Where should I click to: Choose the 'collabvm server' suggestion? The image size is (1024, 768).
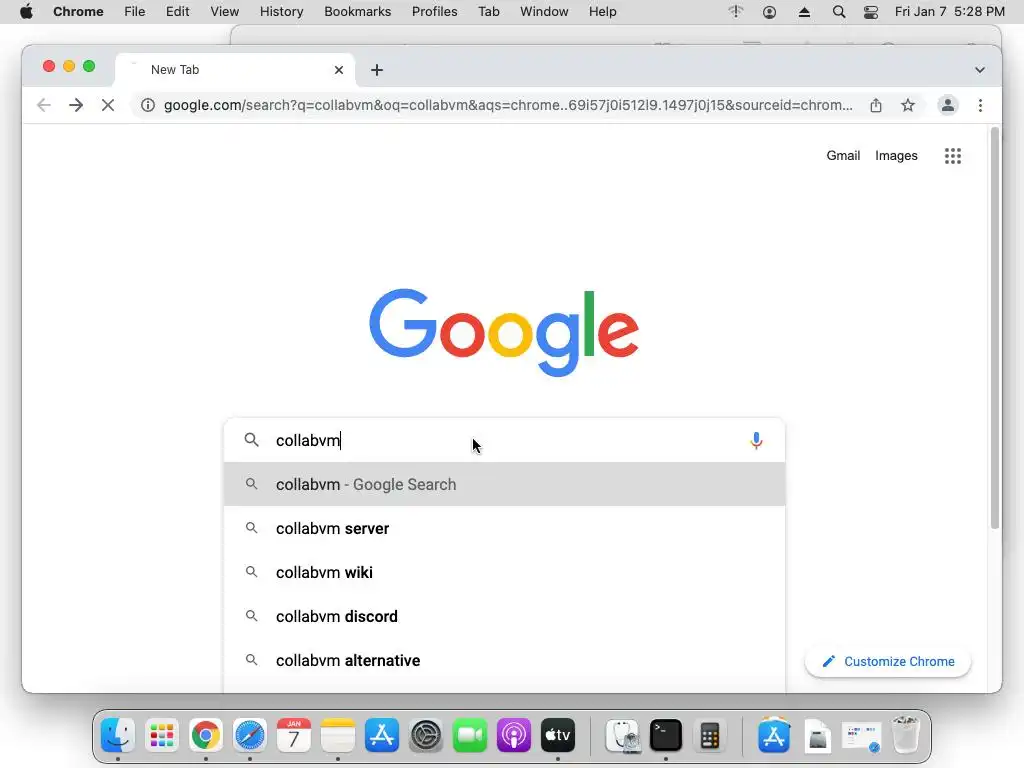tap(504, 528)
